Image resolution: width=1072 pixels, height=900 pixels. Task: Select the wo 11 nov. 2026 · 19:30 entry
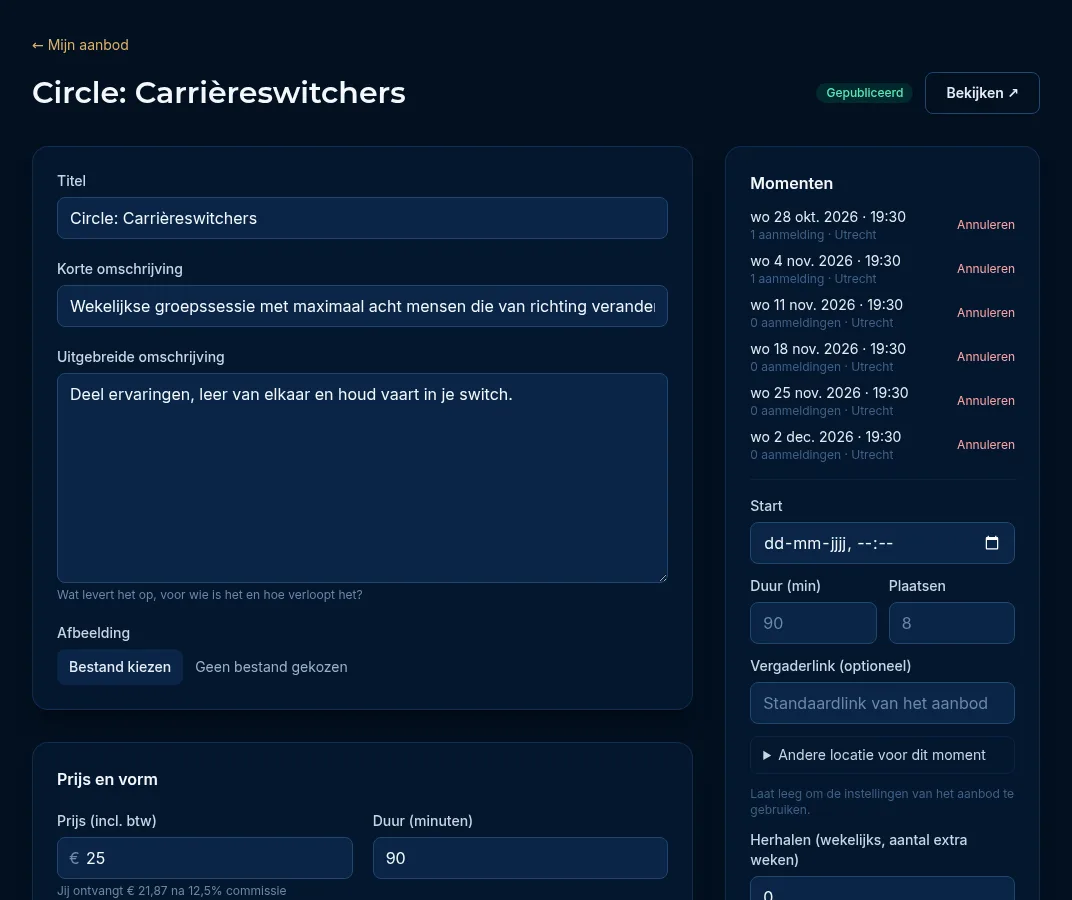click(827, 305)
